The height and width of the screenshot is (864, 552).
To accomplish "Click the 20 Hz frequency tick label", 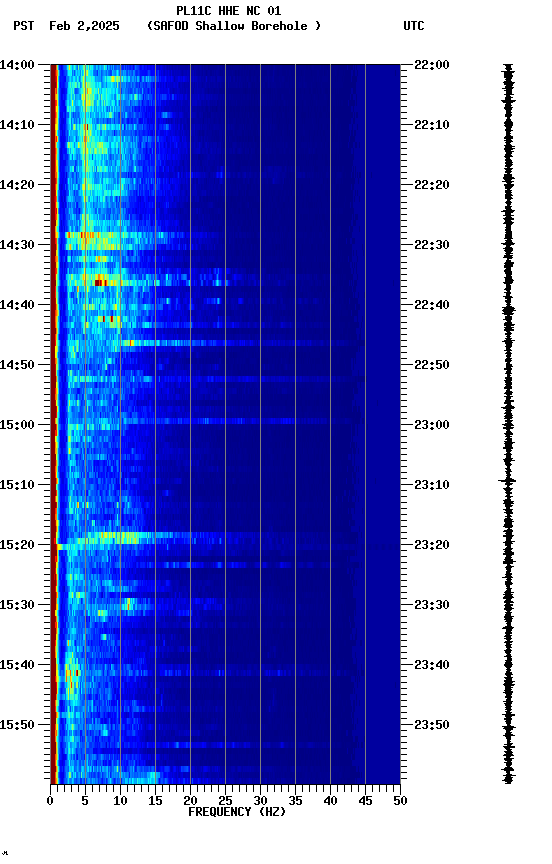I will click(190, 801).
